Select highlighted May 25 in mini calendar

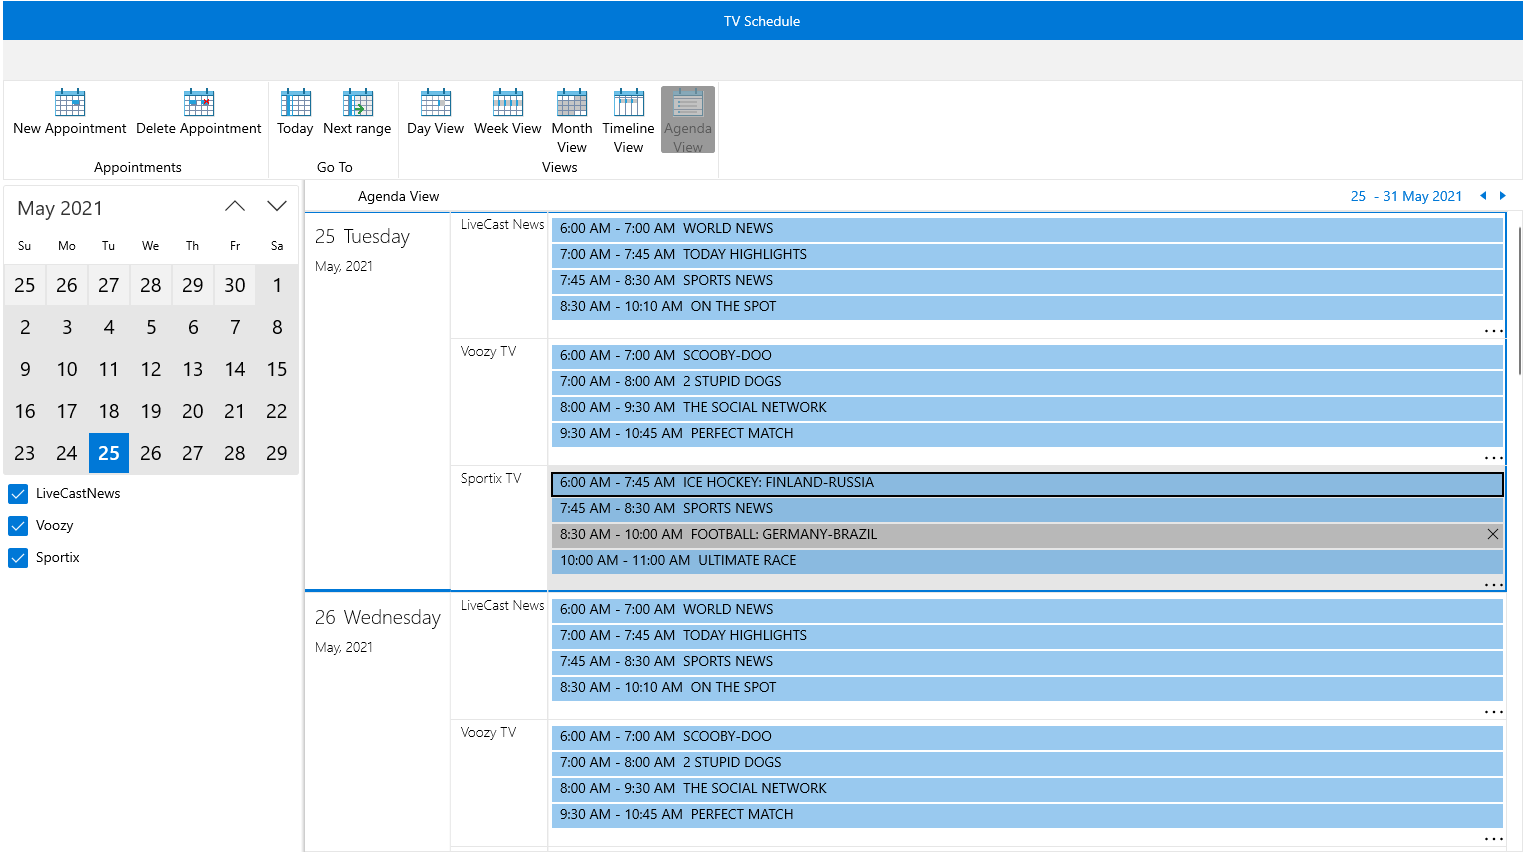pyautogui.click(x=109, y=453)
